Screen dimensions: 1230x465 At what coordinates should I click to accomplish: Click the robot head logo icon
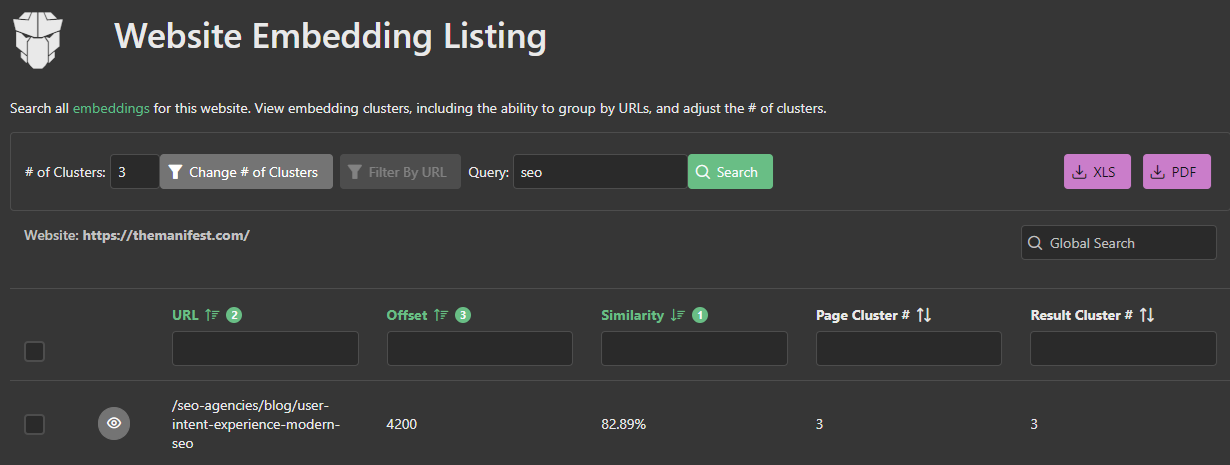[38, 41]
